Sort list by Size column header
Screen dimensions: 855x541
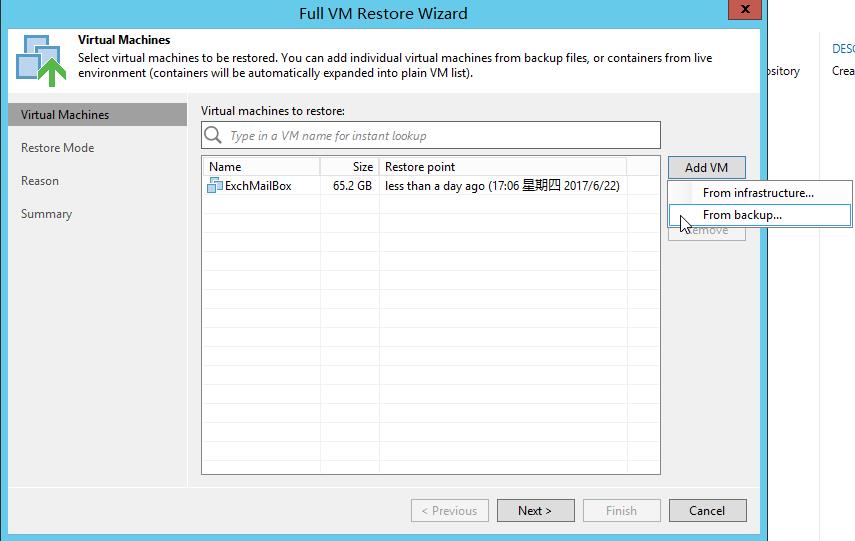pos(350,167)
